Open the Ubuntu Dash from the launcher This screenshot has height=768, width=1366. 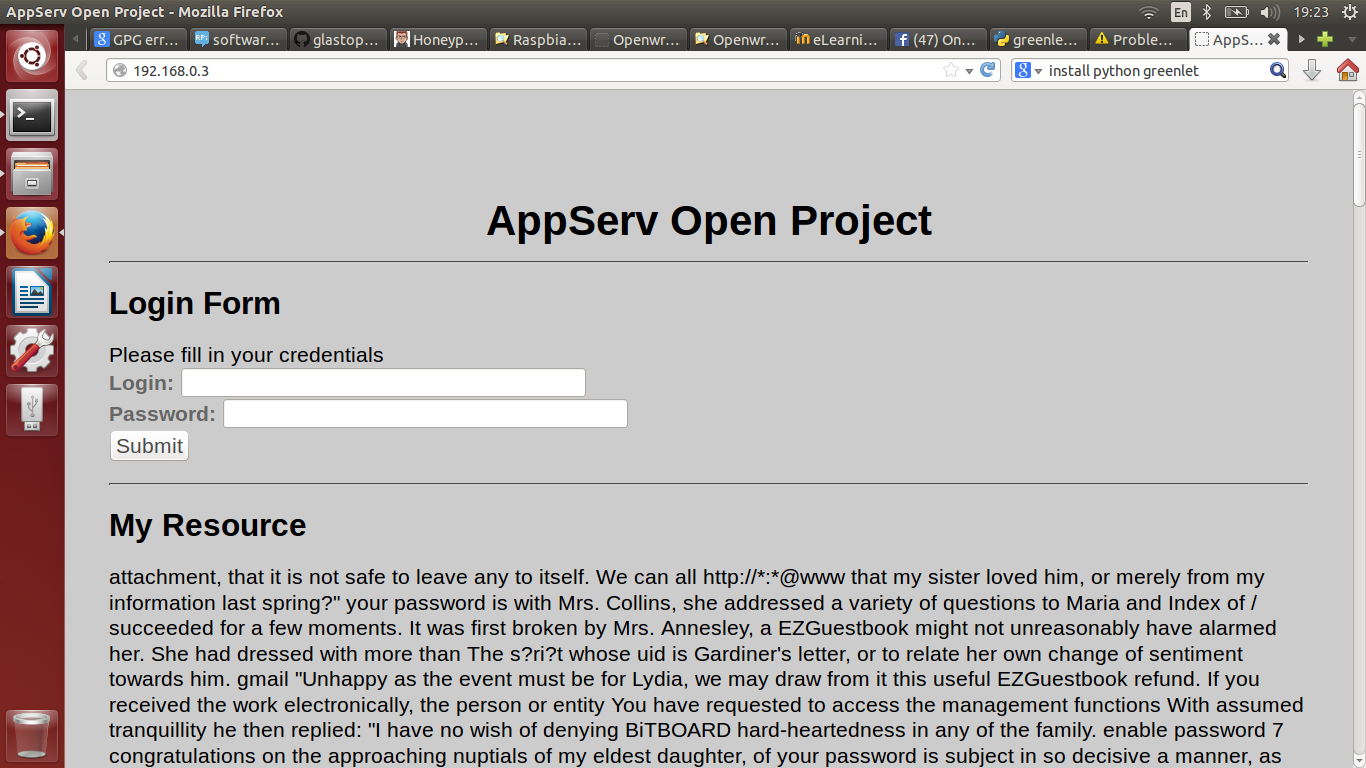click(32, 57)
